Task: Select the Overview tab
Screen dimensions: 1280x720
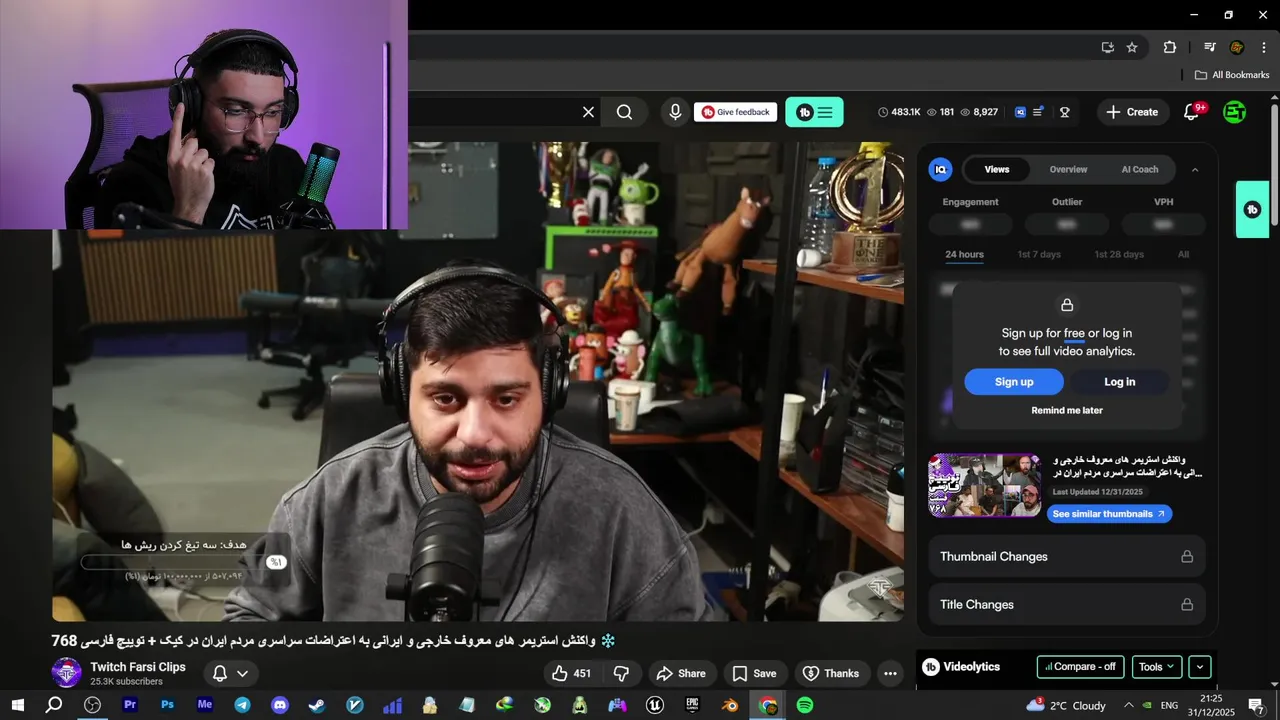Action: (1068, 169)
